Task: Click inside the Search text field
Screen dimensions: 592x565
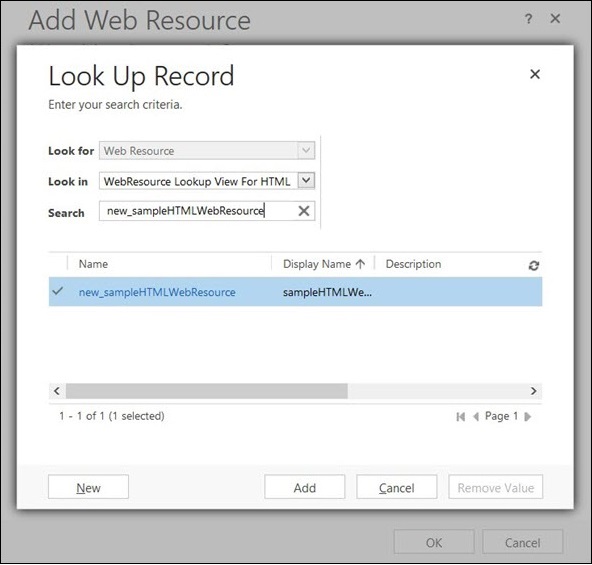Action: [x=198, y=211]
